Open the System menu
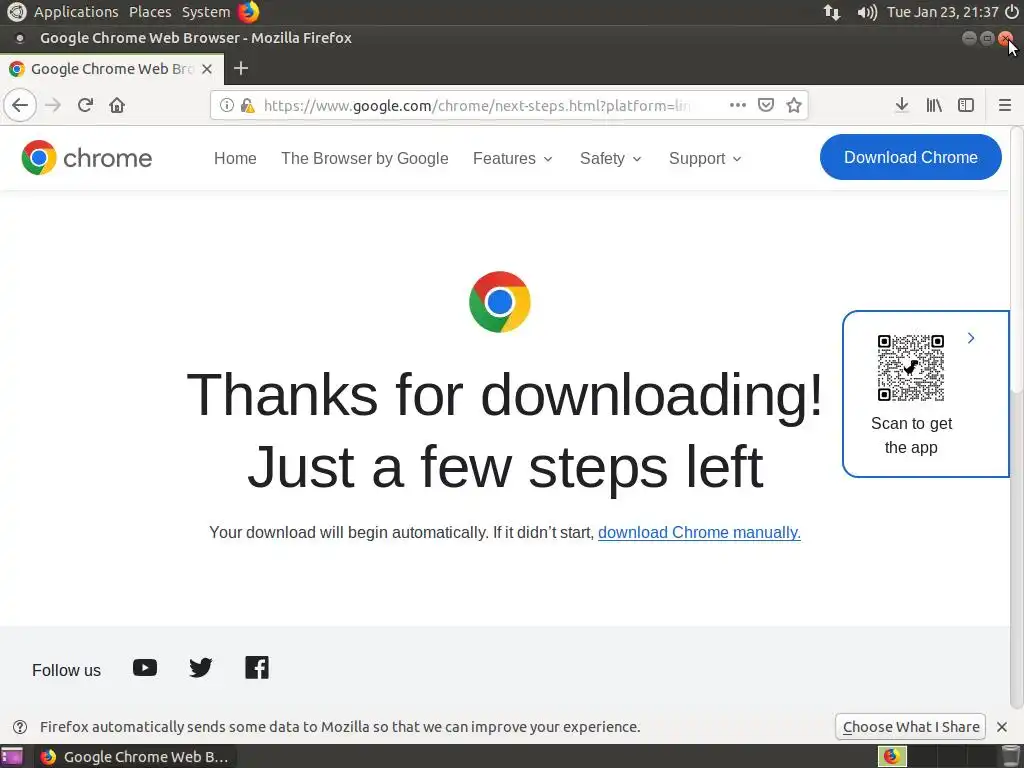Screen dimensions: 1024x768 pyautogui.click(x=206, y=12)
